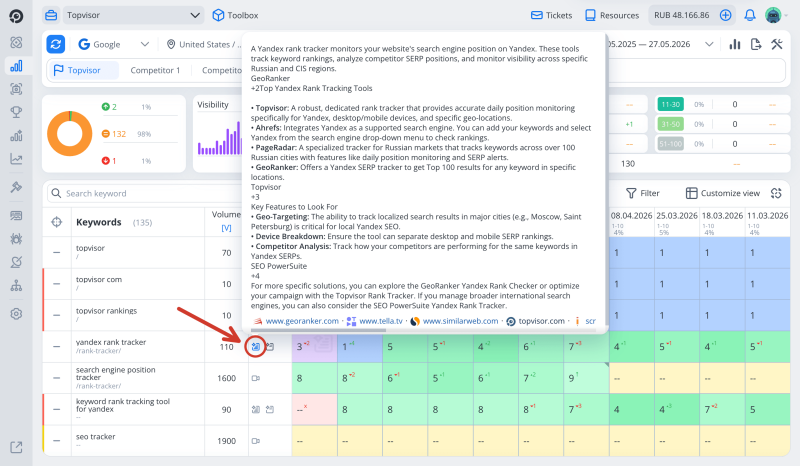This screenshot has height=466, width=800.
Task: Select the 31-50 position range badge
Action: [x=670, y=124]
